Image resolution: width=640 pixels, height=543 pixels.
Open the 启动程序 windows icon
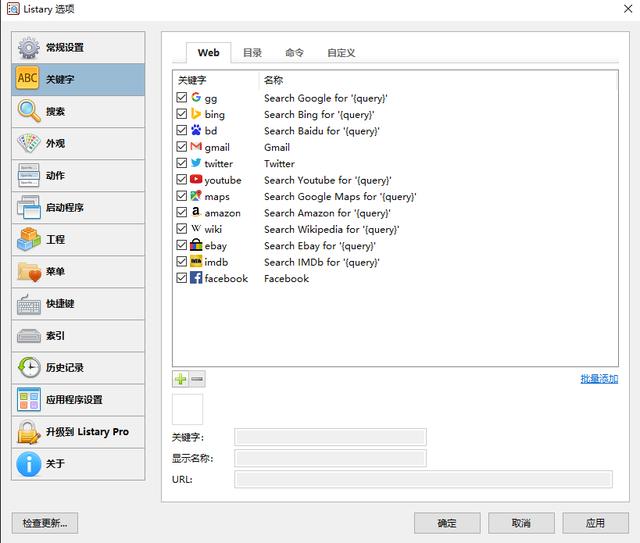tap(28, 207)
